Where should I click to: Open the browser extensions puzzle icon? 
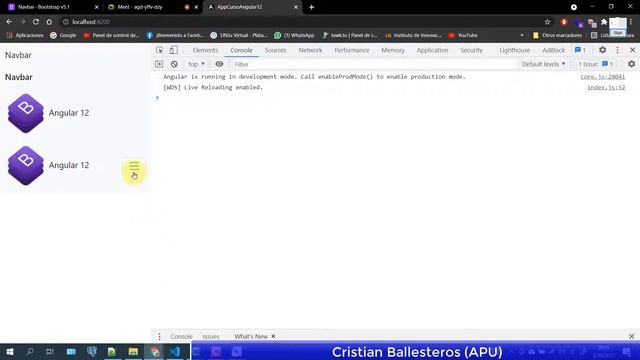[x=604, y=22]
